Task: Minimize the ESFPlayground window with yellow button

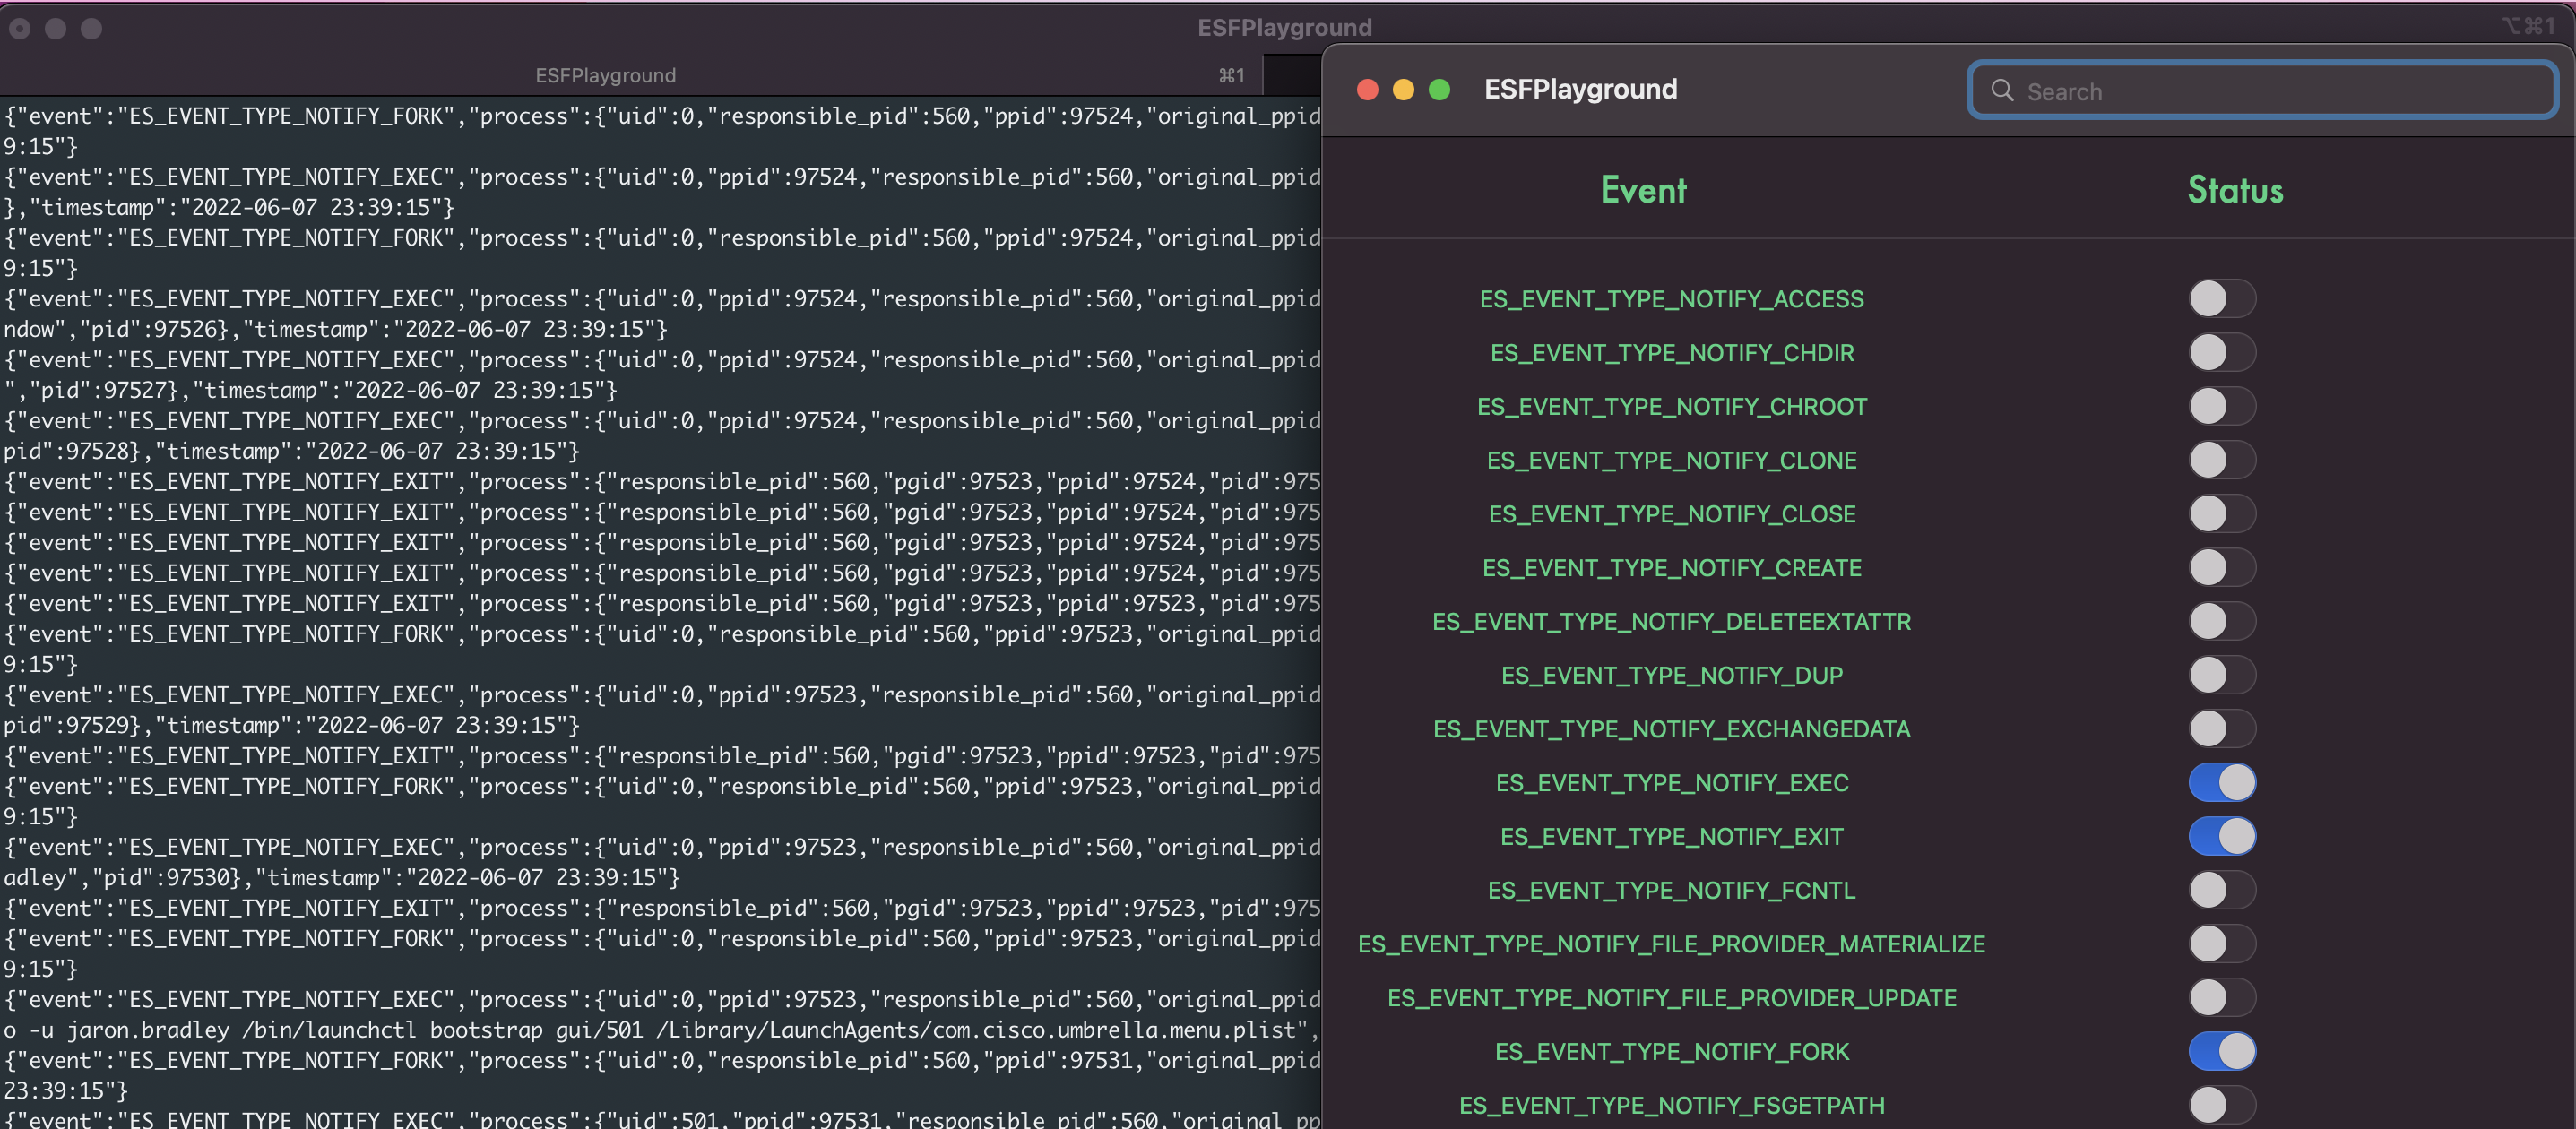Action: point(1403,90)
